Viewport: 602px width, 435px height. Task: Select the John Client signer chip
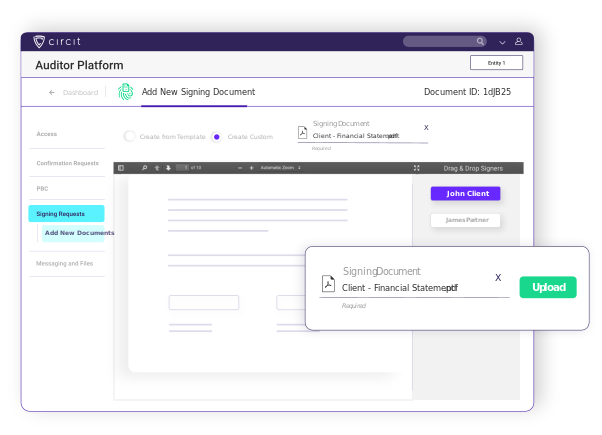click(466, 193)
